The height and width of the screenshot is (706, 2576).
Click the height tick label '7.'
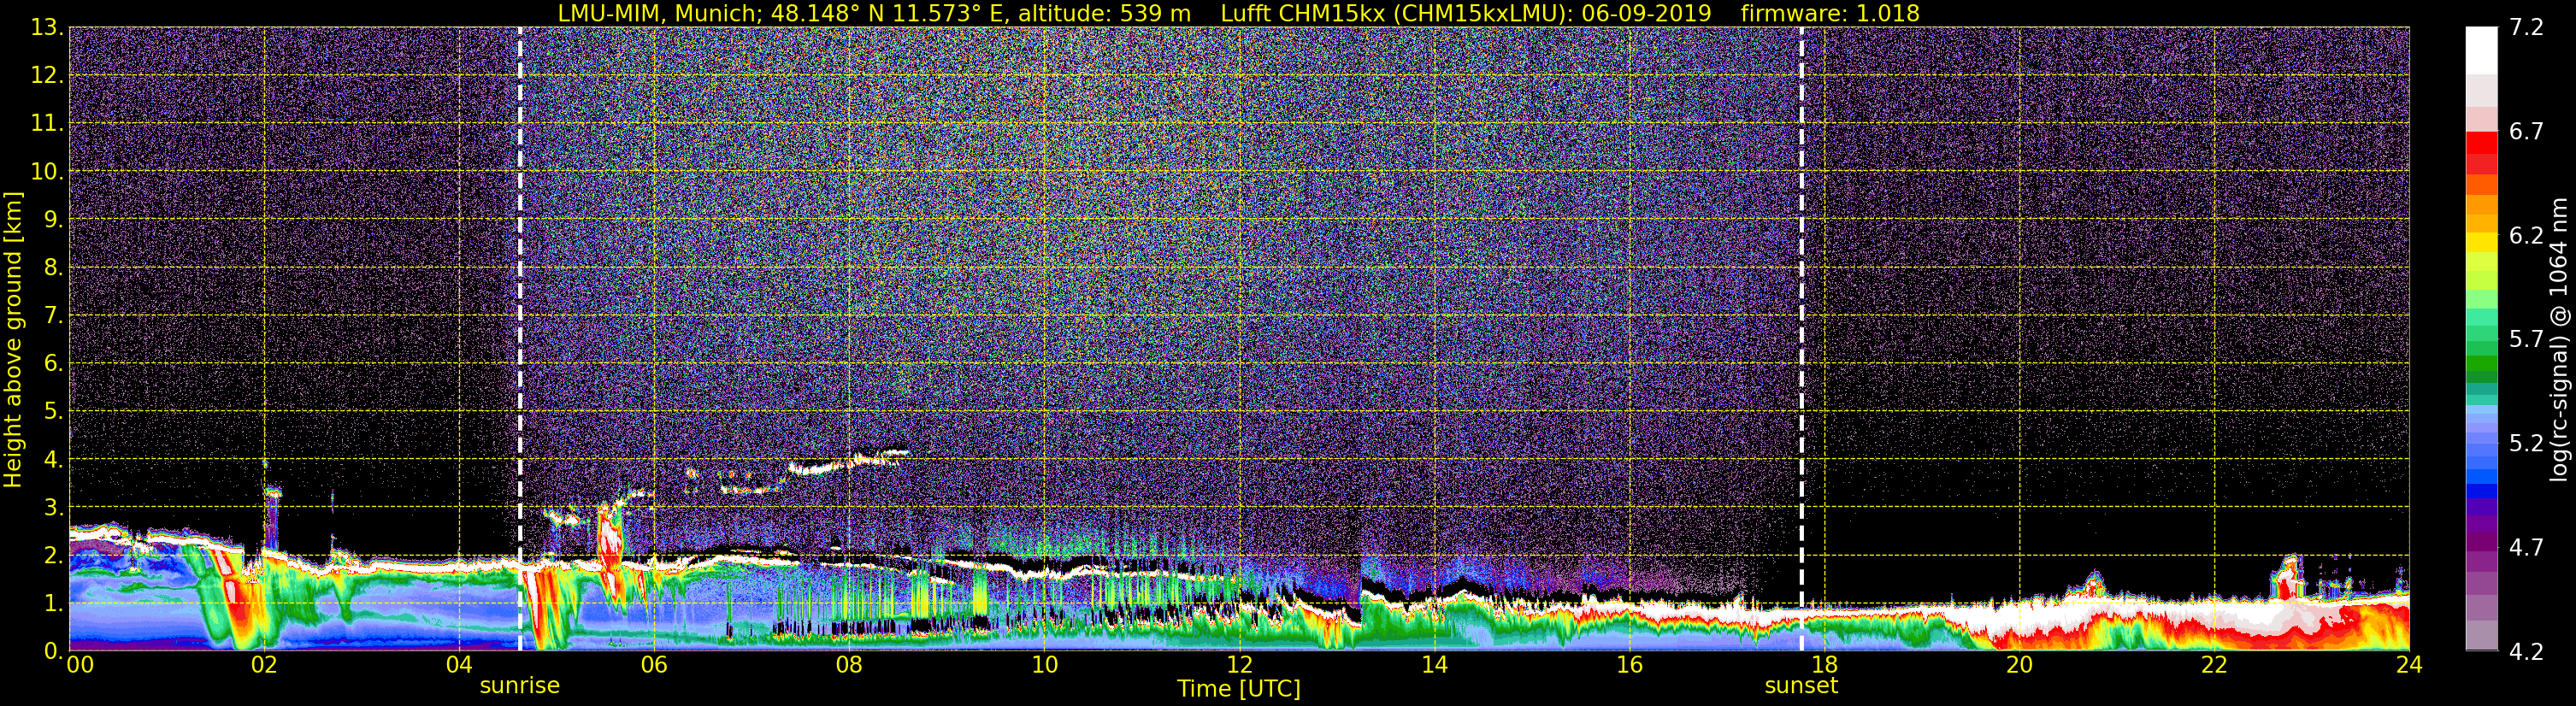tap(53, 315)
